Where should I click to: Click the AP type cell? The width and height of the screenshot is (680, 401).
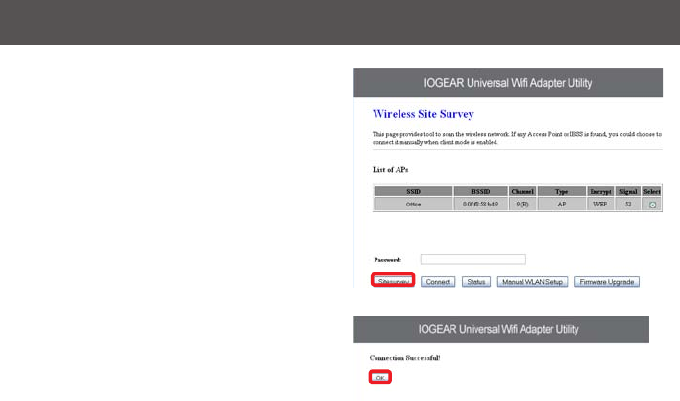tap(562, 204)
